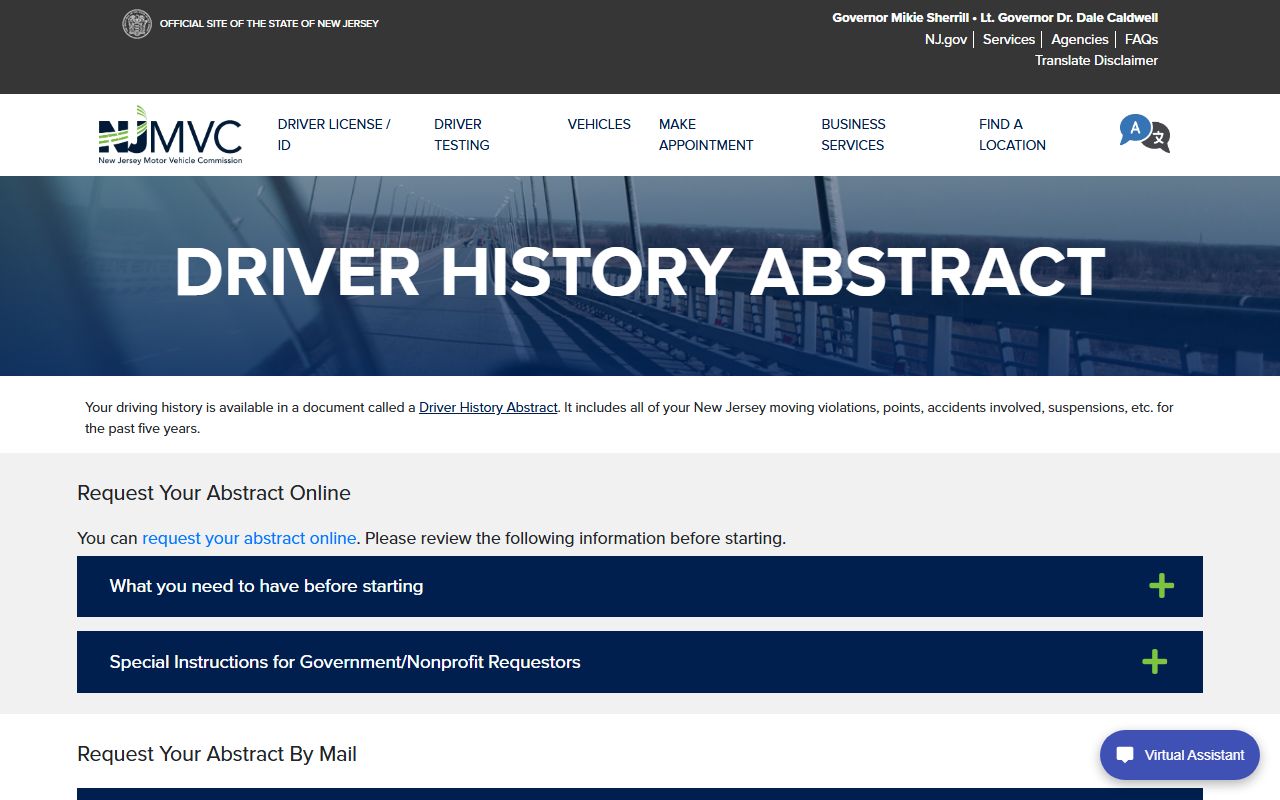Open the Driver License / ID menu
Image resolution: width=1280 pixels, height=800 pixels.
(x=334, y=134)
